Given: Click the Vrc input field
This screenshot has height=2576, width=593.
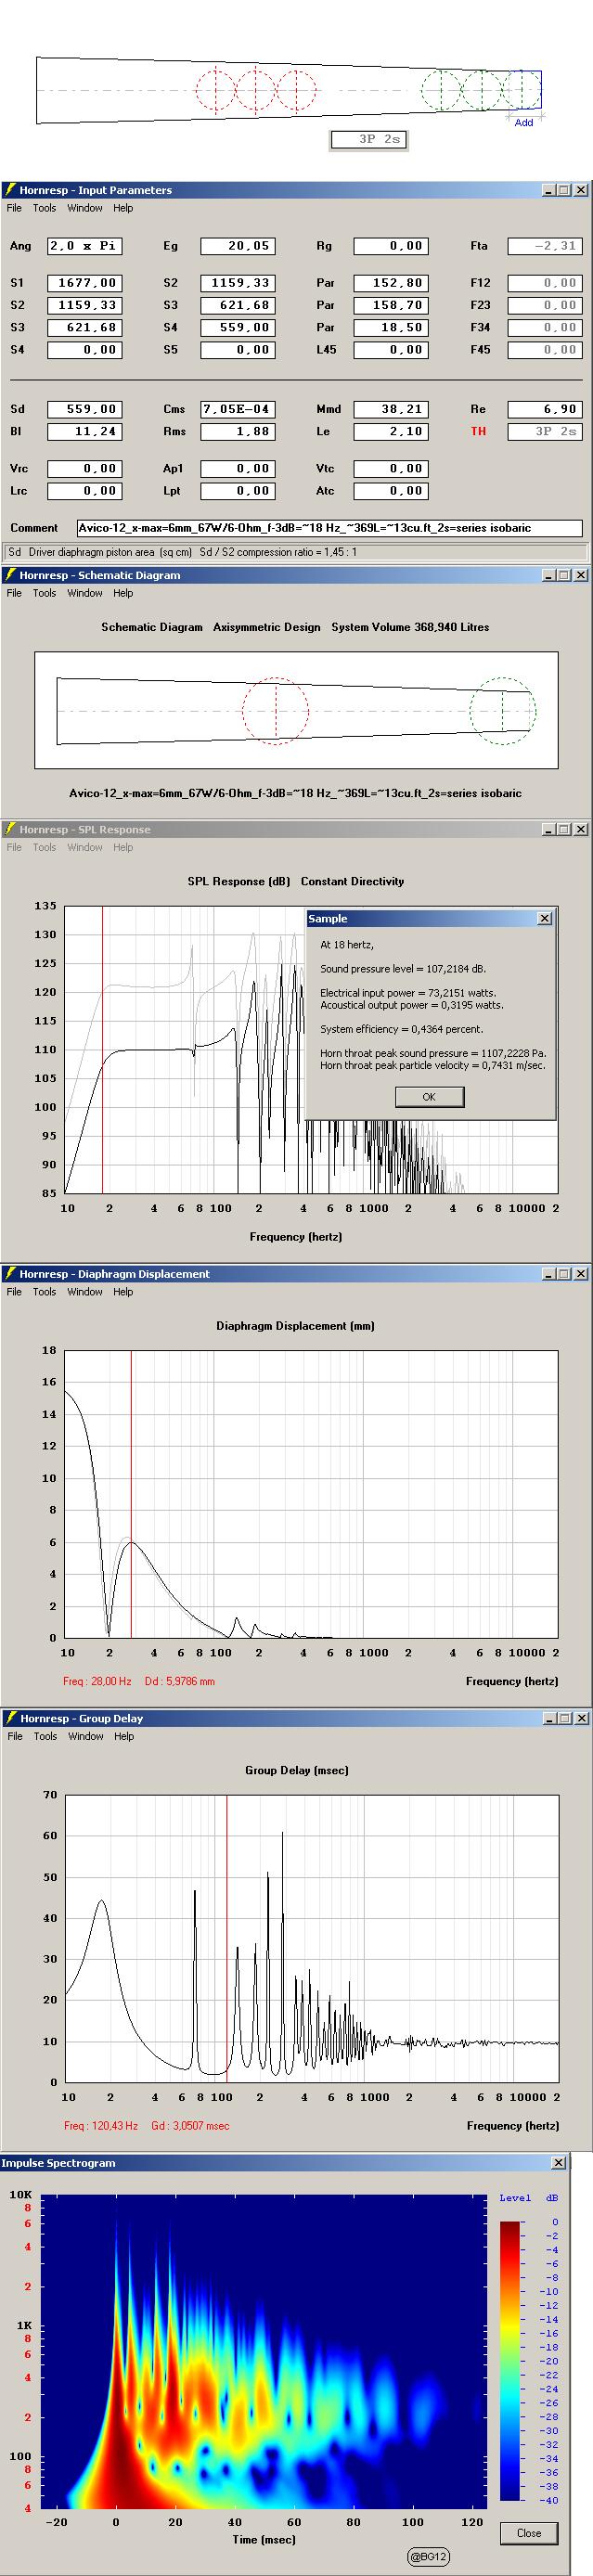Looking at the screenshot, I should [85, 469].
